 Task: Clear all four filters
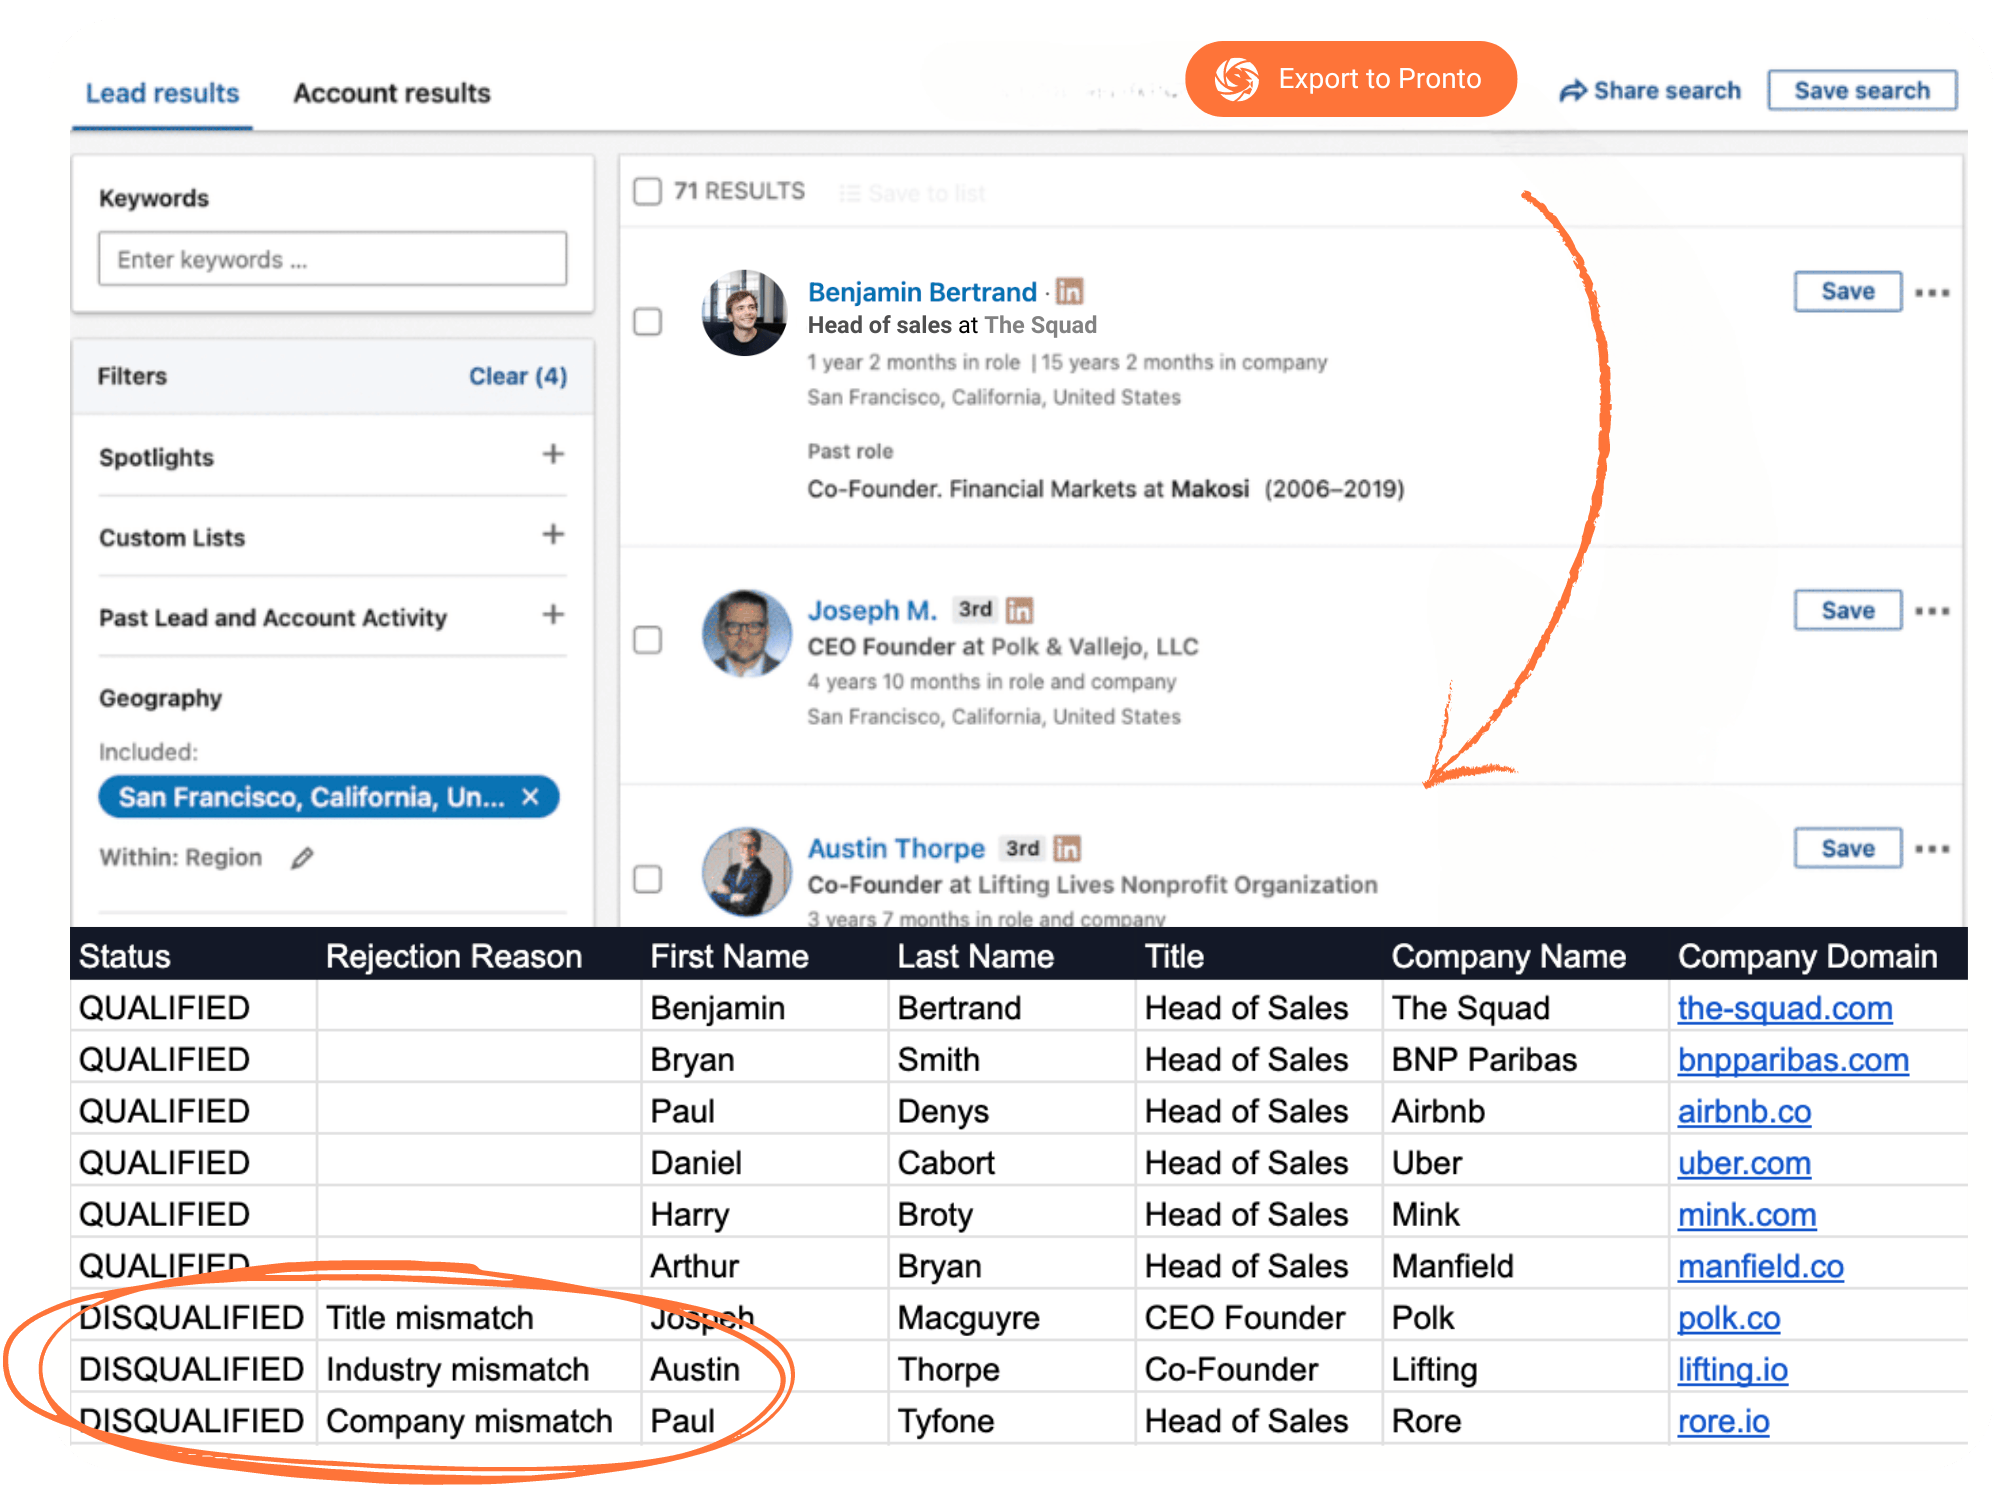coord(518,377)
